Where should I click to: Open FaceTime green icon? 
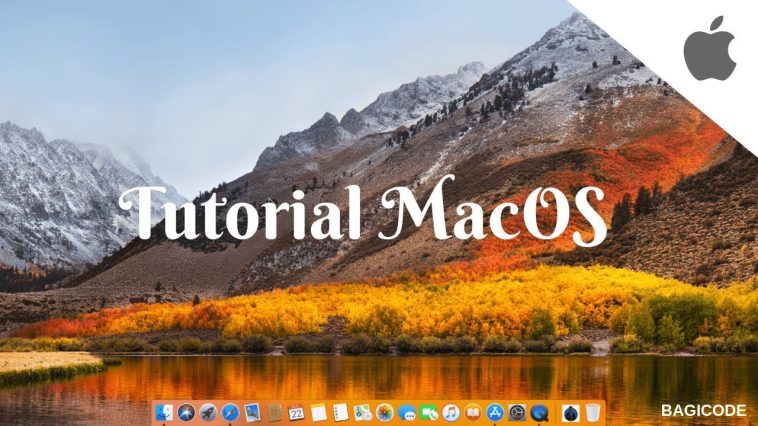click(429, 413)
